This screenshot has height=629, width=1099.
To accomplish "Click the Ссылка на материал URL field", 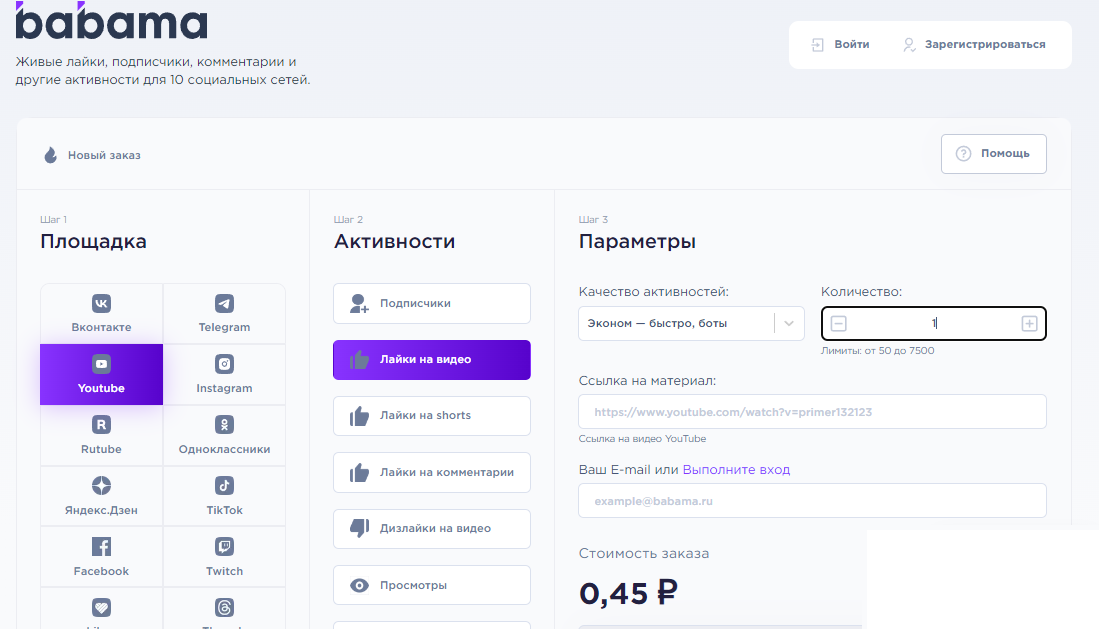I will pos(812,412).
